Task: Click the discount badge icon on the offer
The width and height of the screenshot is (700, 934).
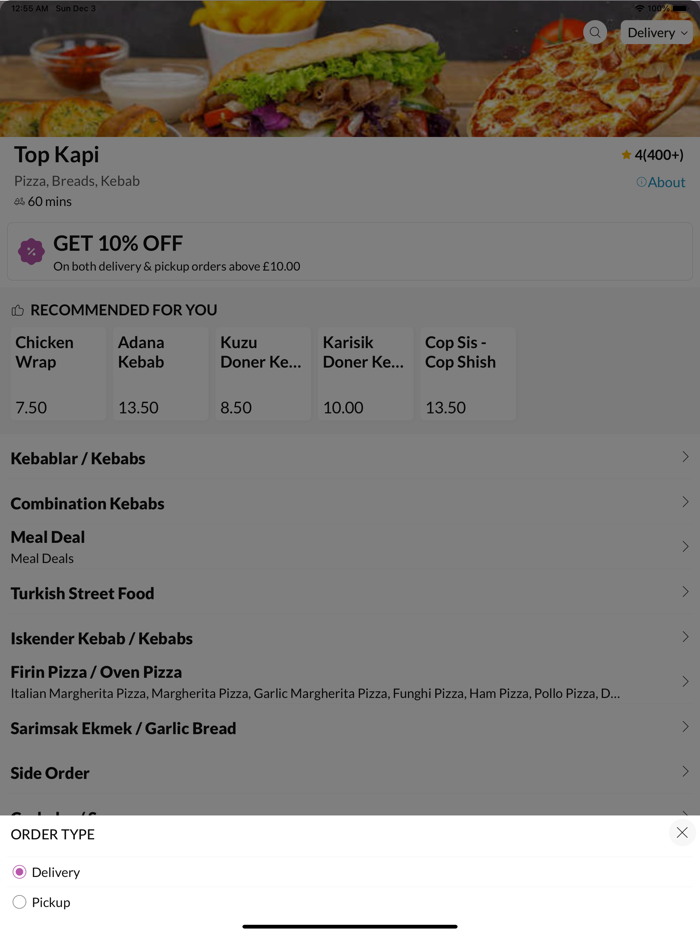Action: pyautogui.click(x=31, y=252)
